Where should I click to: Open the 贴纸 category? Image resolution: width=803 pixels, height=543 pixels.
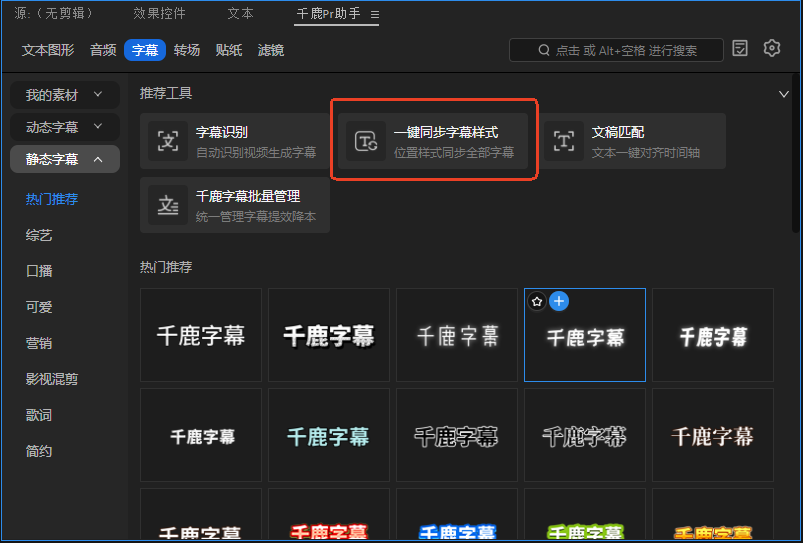click(228, 50)
